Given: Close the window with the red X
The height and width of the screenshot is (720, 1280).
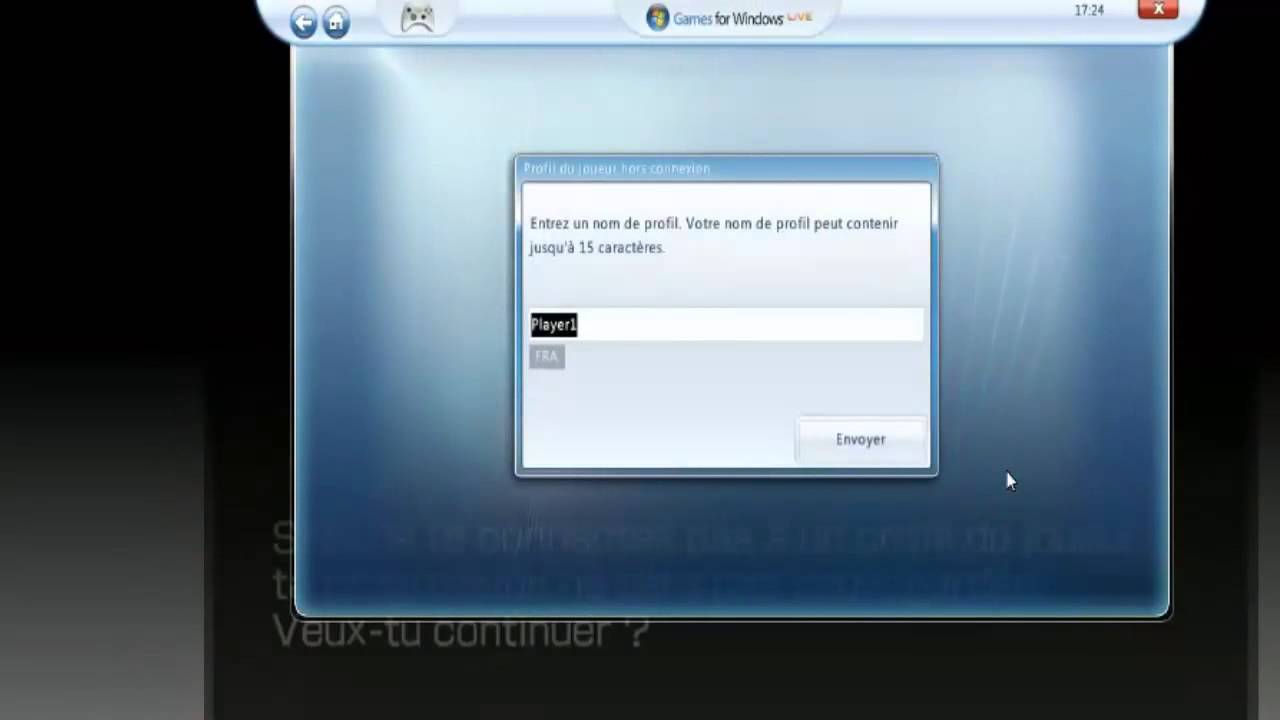Looking at the screenshot, I should 1158,9.
